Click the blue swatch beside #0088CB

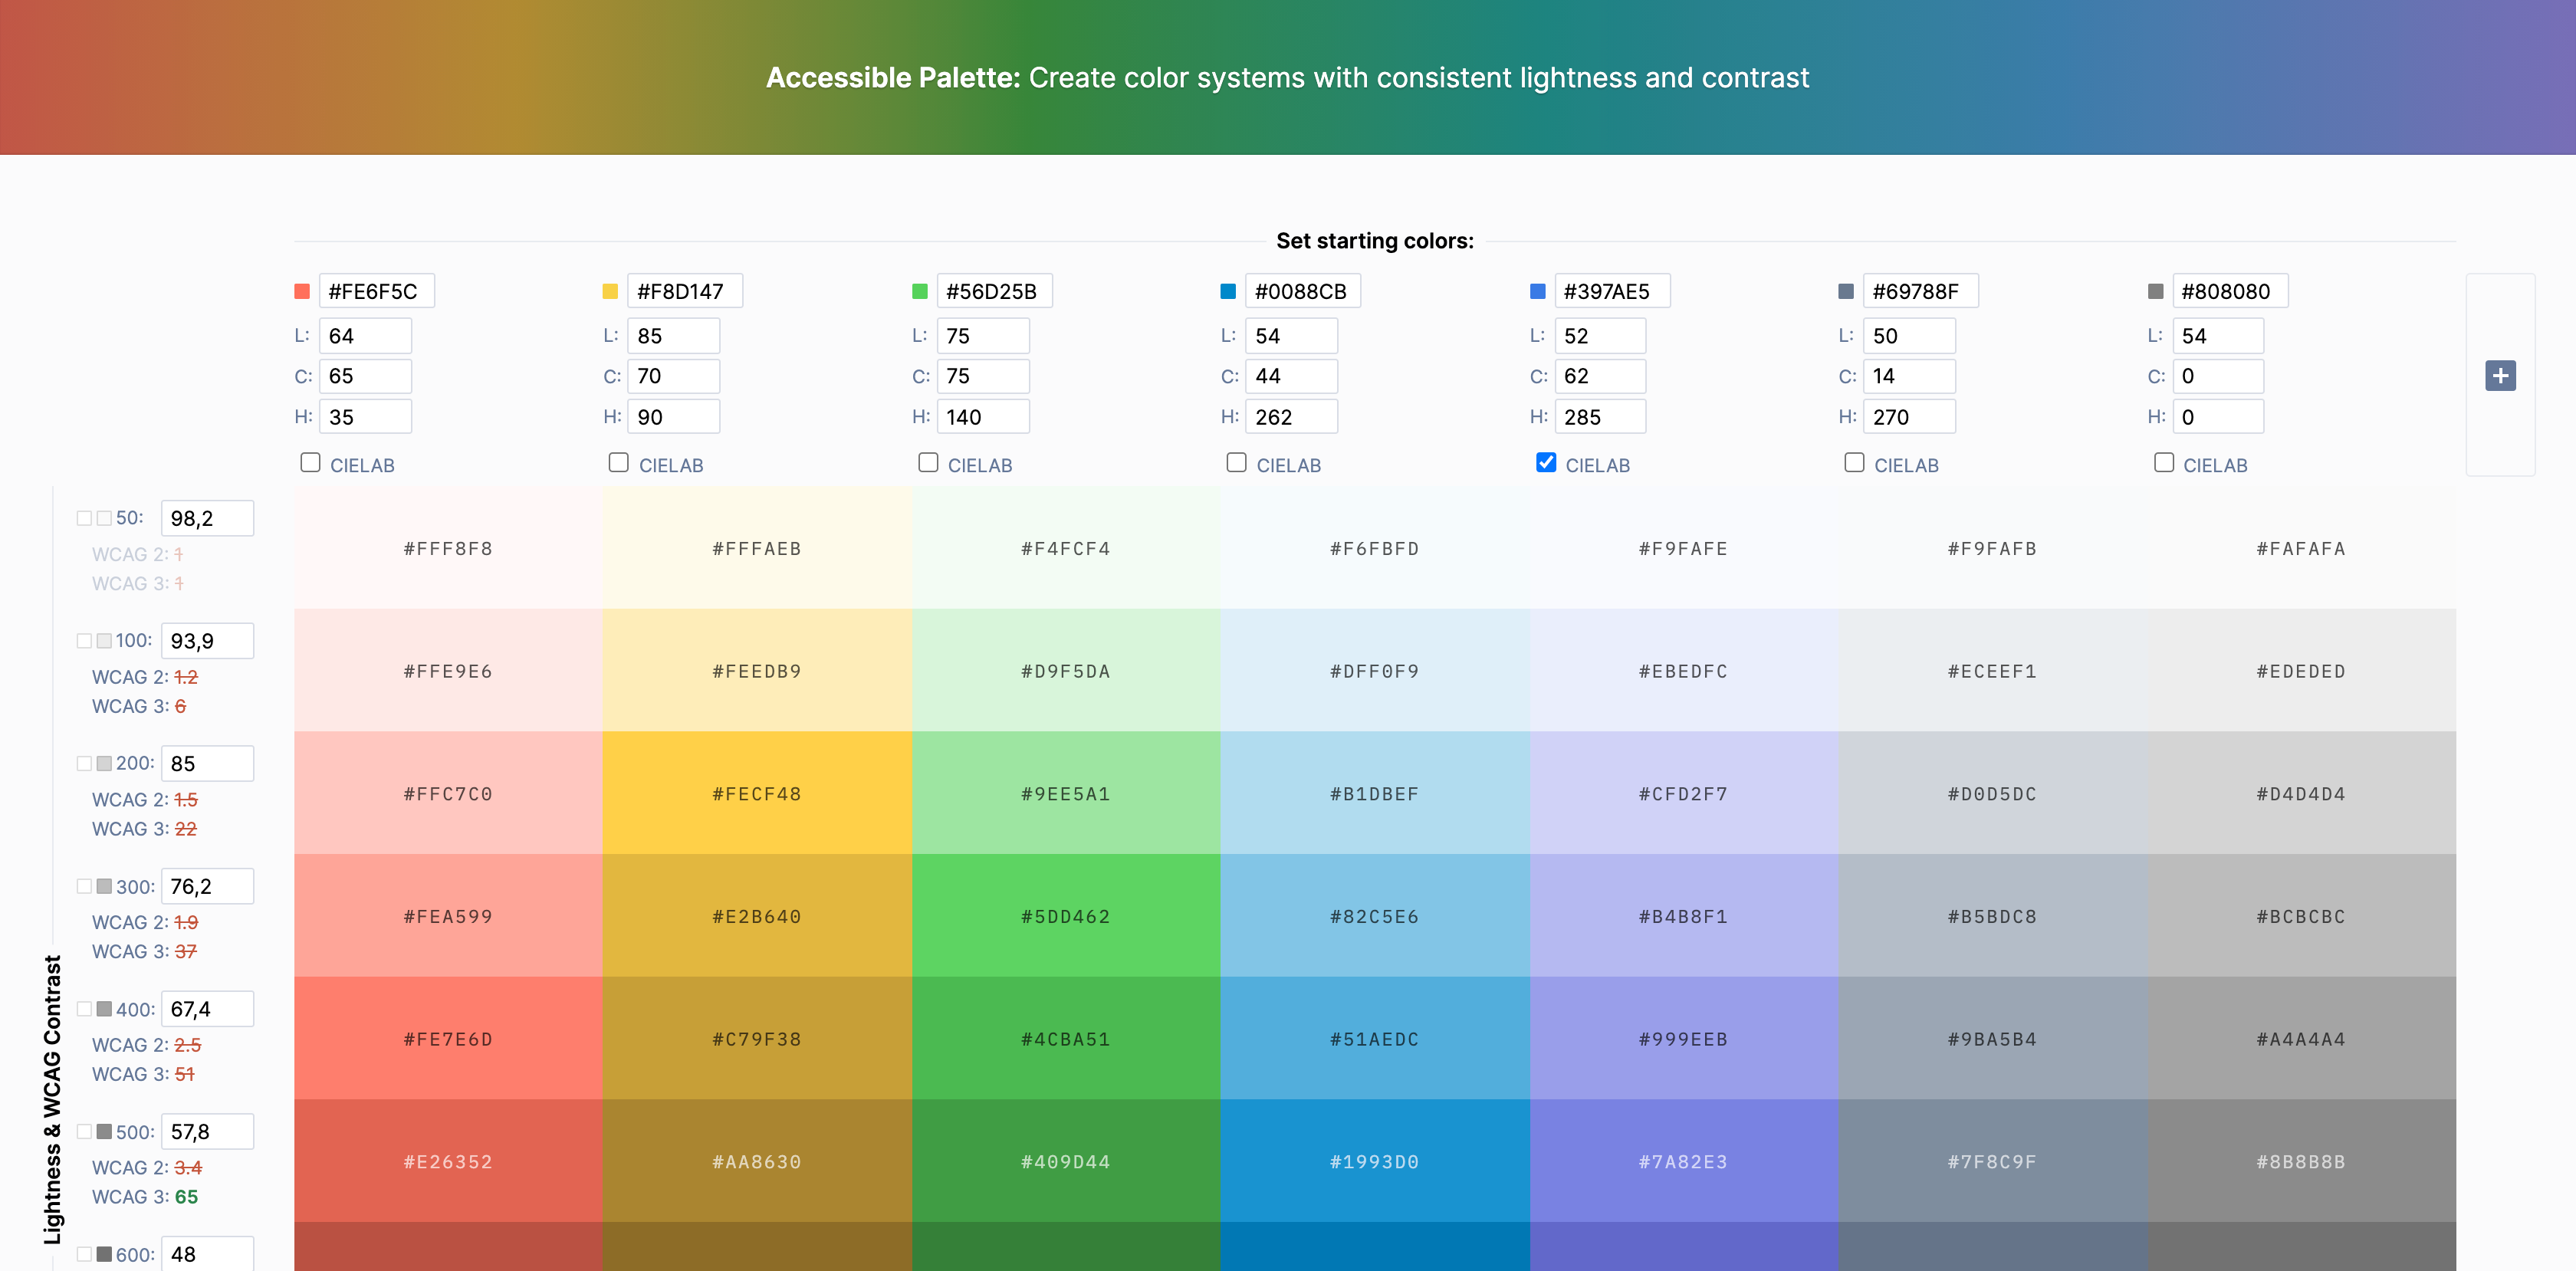tap(1228, 292)
